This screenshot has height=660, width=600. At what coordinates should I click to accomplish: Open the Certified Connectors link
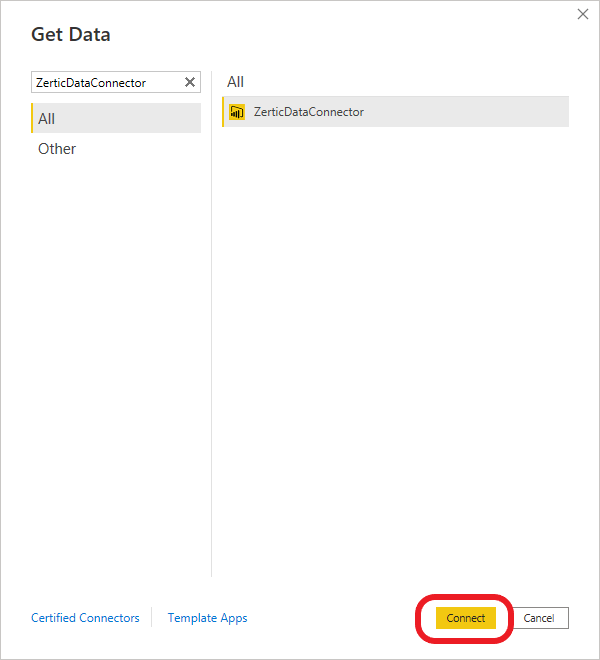85,618
